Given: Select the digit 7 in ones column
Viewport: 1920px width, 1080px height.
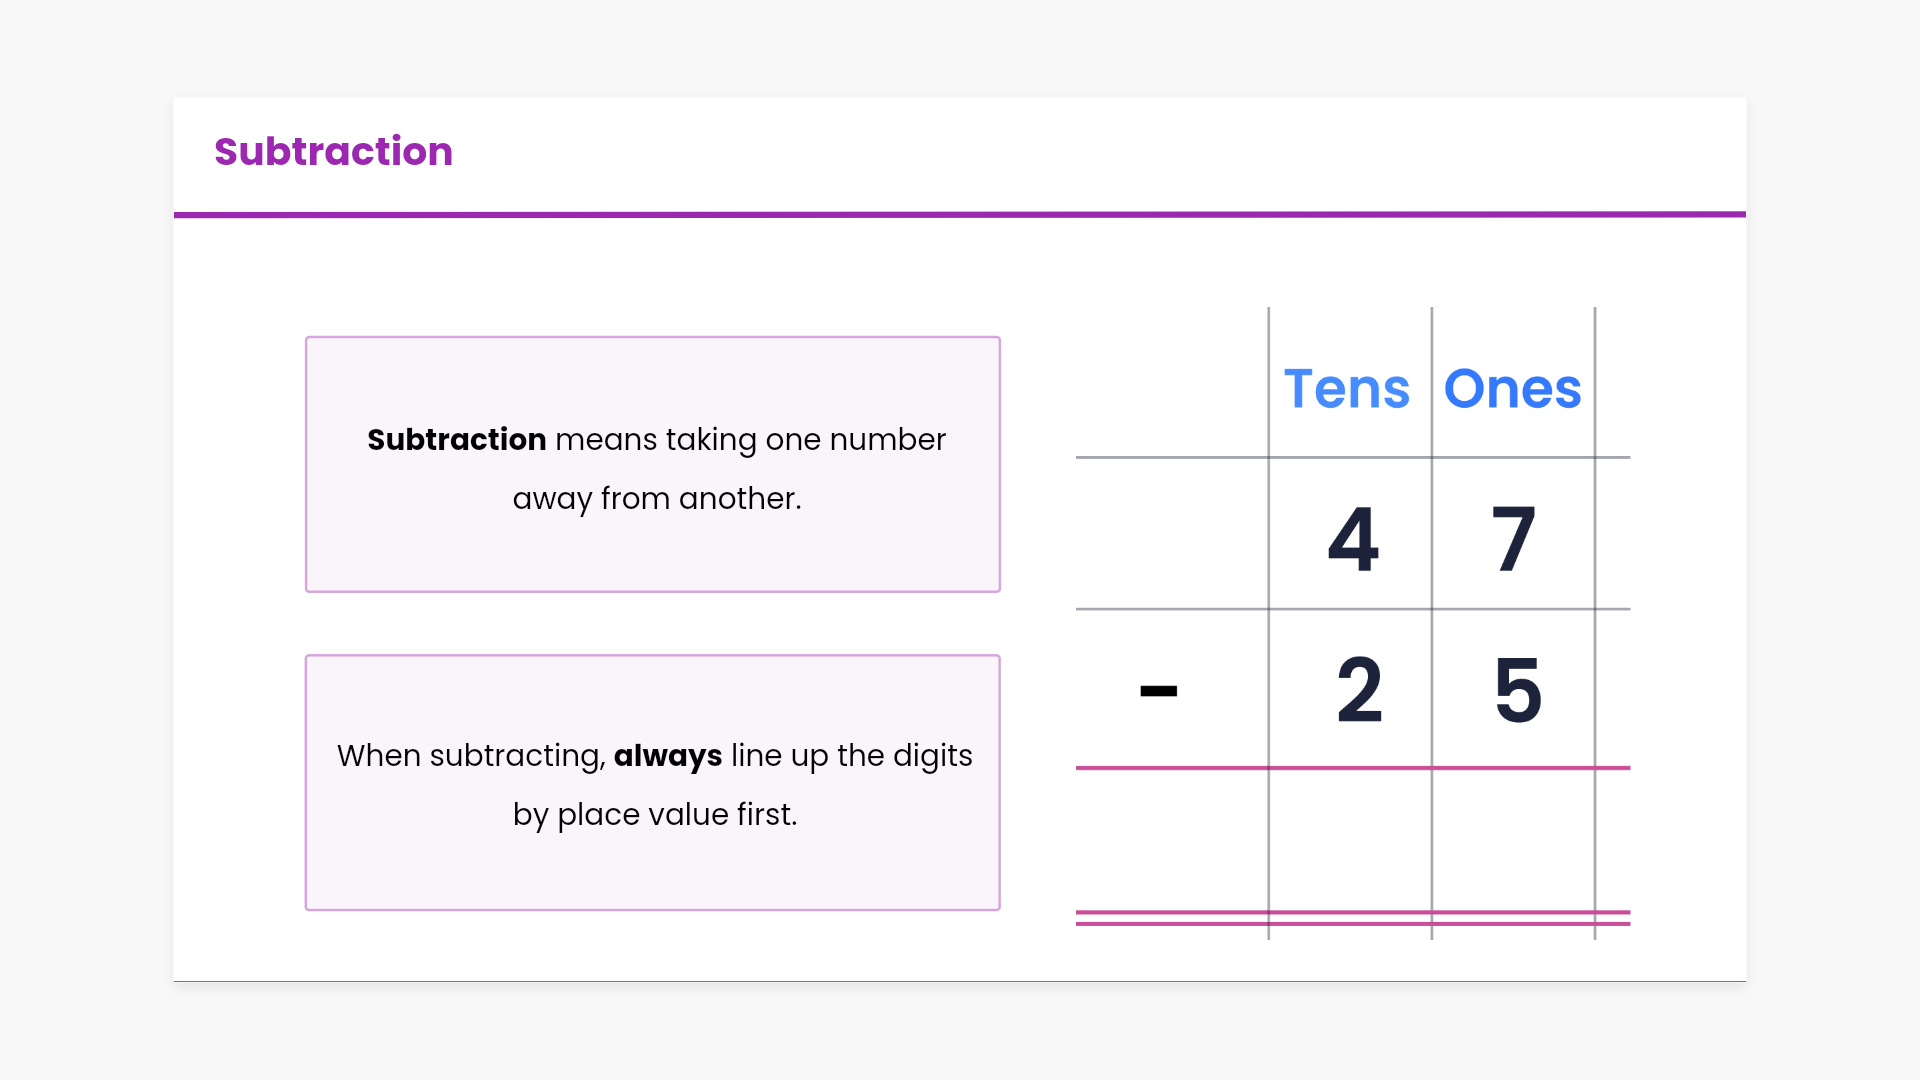Looking at the screenshot, I should pyautogui.click(x=1513, y=539).
